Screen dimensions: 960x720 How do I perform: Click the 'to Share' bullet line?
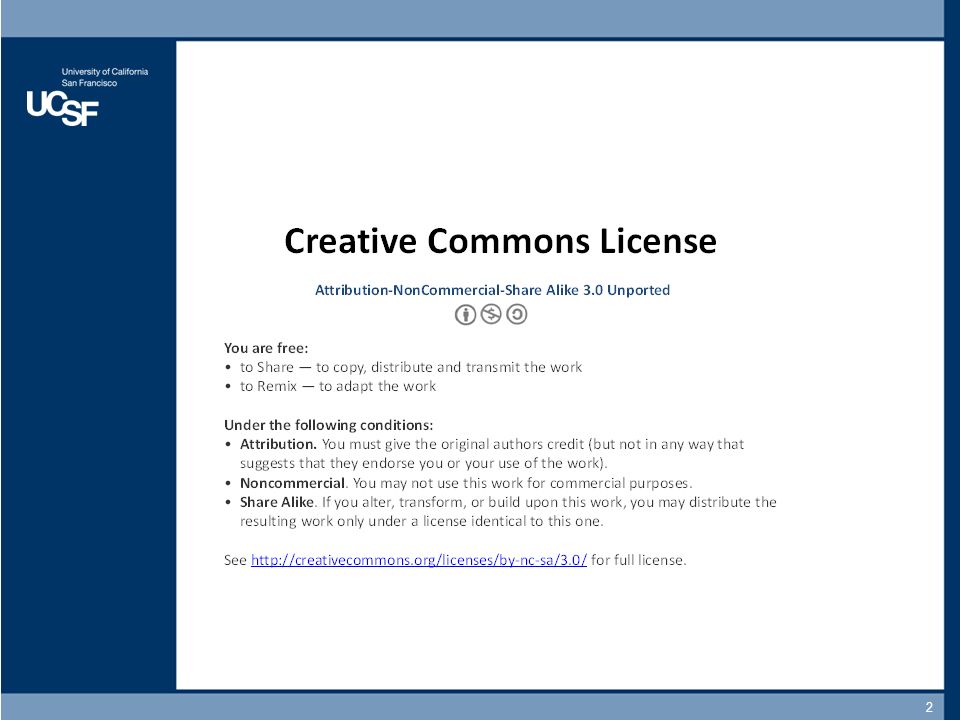click(x=411, y=367)
